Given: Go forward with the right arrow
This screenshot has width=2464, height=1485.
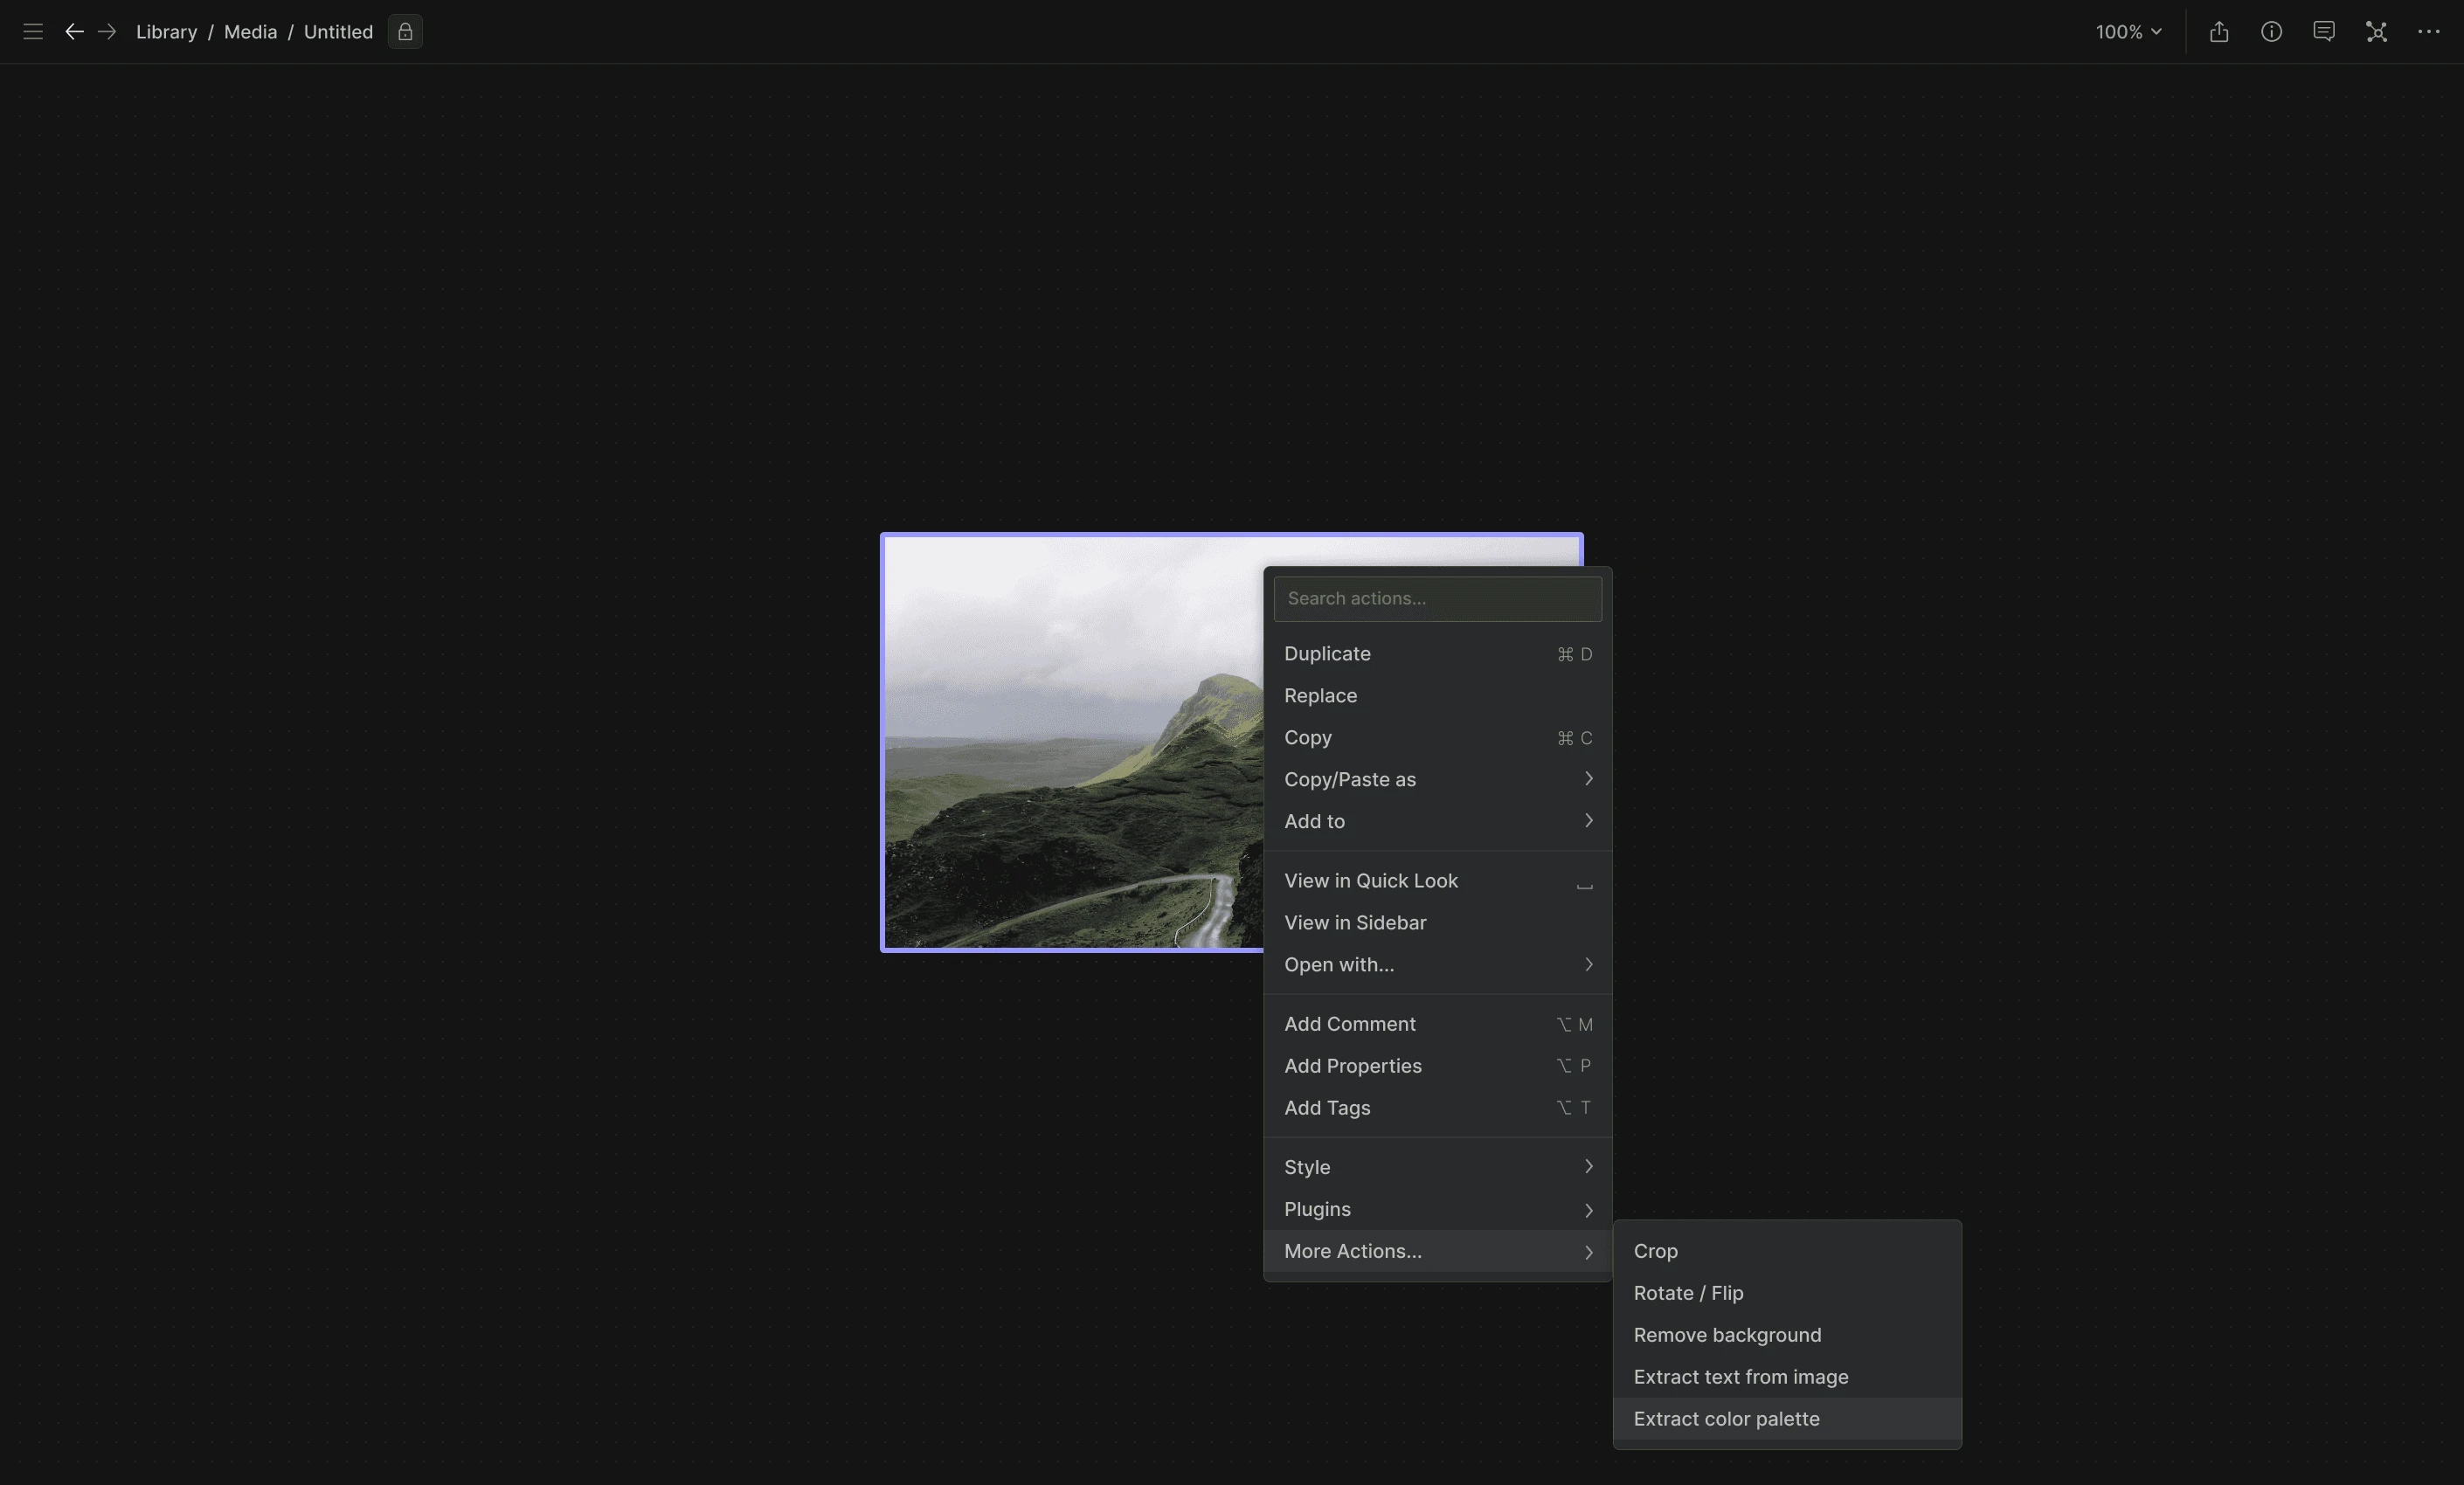Looking at the screenshot, I should coord(107,32).
